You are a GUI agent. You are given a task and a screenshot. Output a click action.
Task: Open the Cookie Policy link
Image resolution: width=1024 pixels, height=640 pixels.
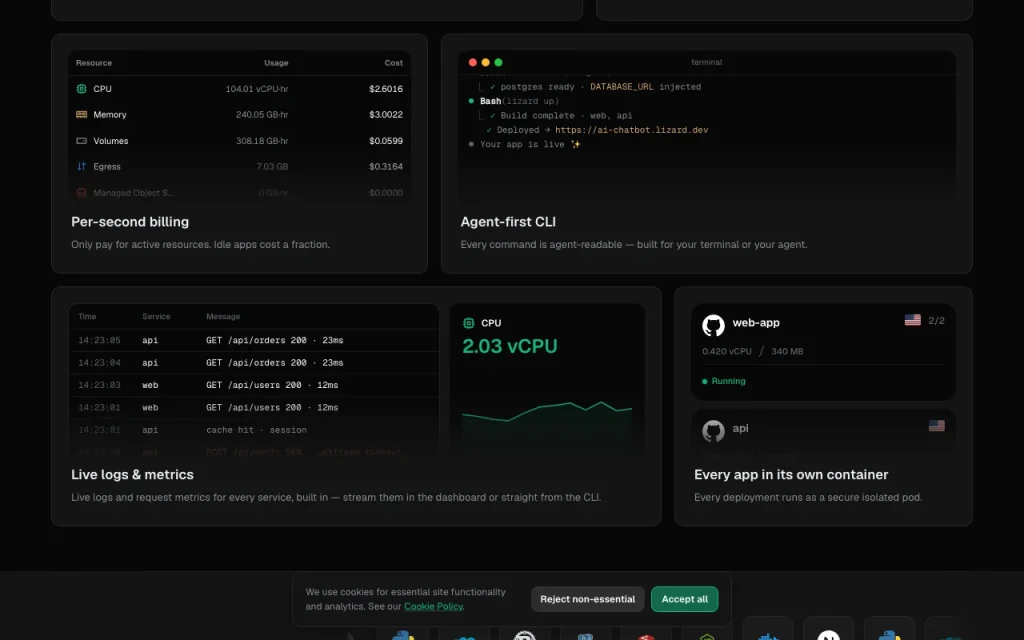pyautogui.click(x=434, y=607)
